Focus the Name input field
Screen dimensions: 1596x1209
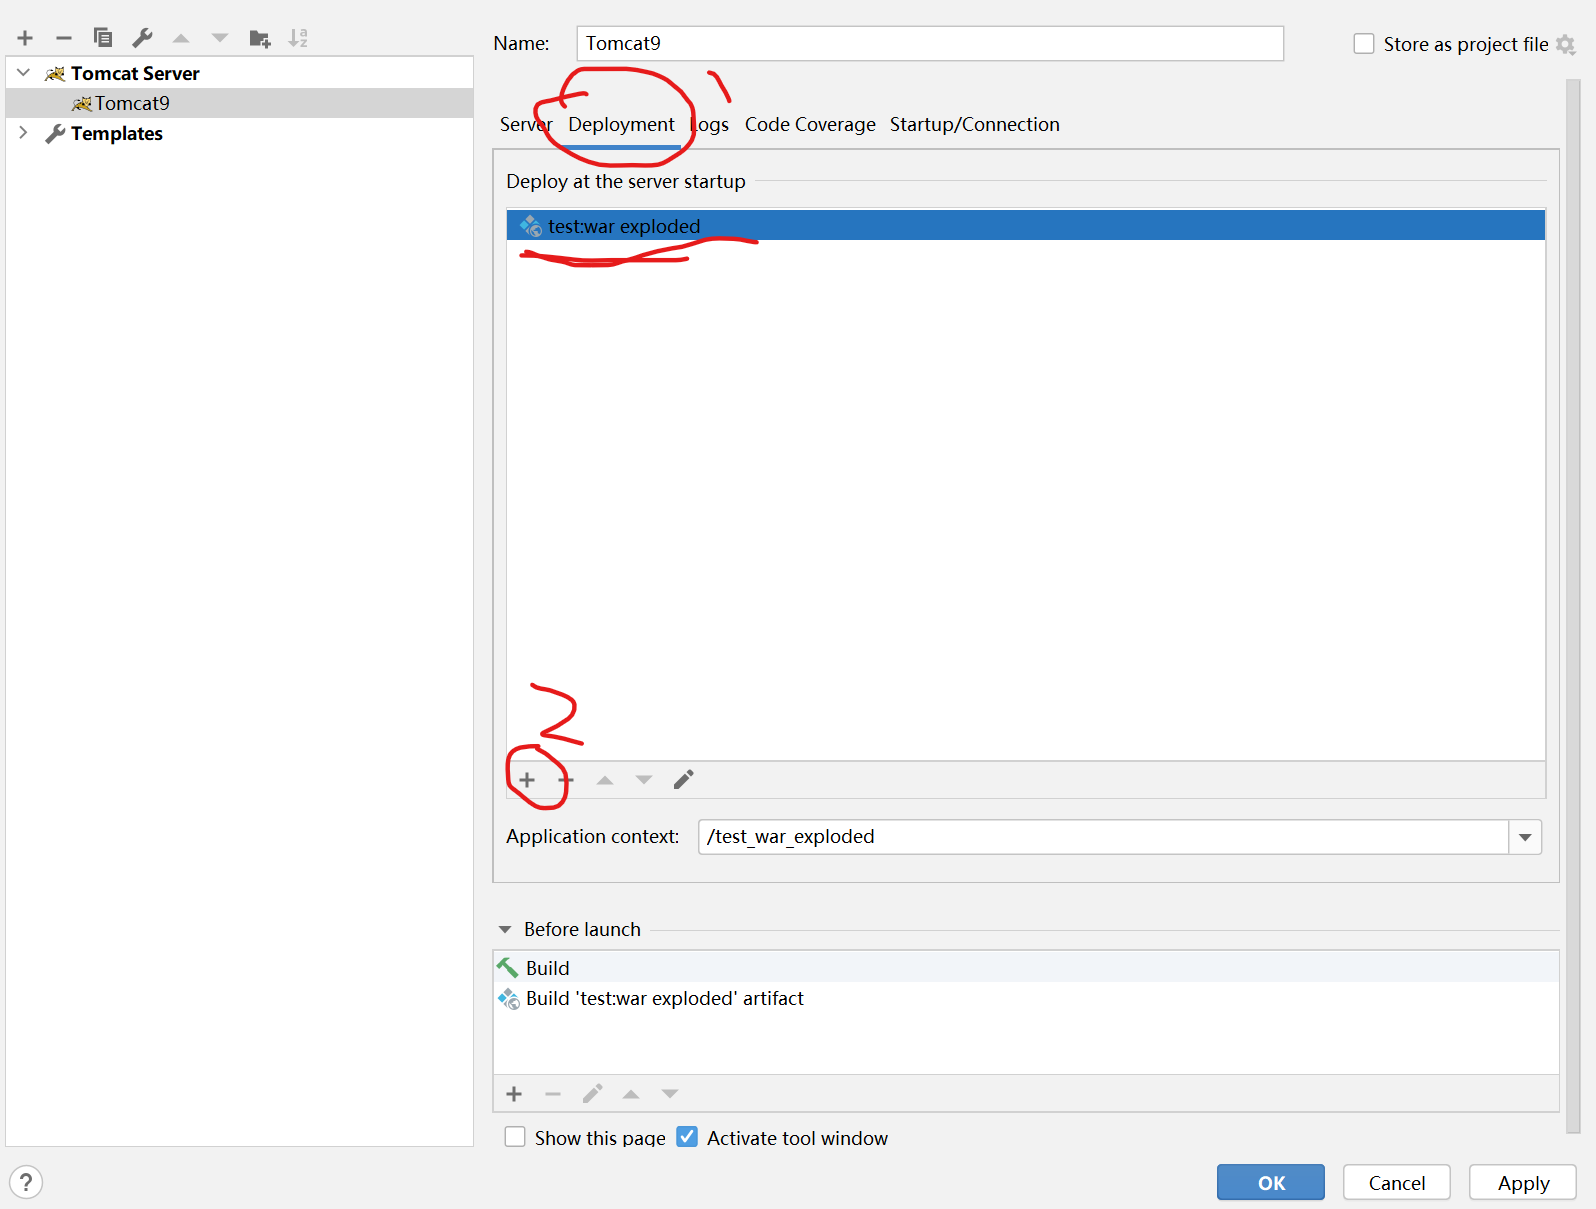tap(930, 43)
